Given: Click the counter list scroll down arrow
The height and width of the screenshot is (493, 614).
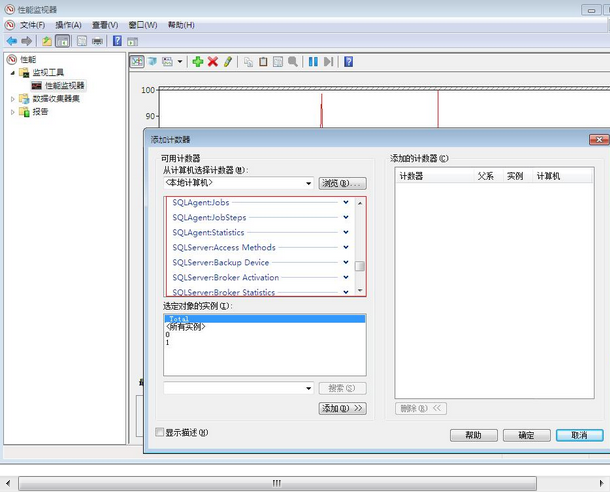Looking at the screenshot, I should [x=360, y=290].
